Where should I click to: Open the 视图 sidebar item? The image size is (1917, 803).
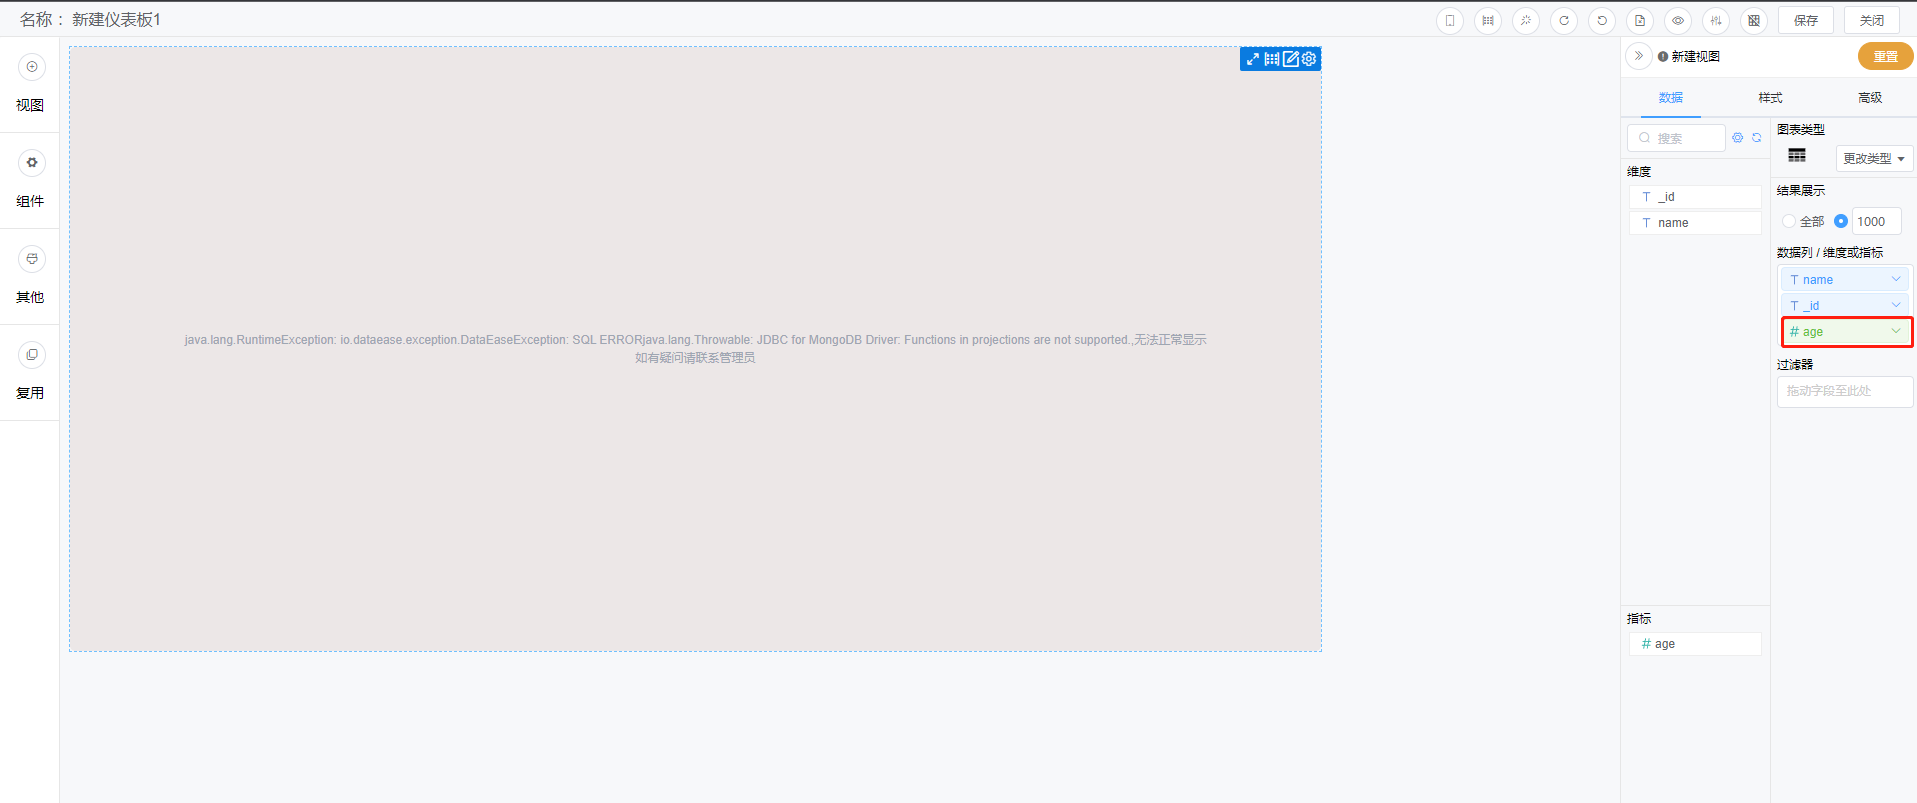pos(30,84)
